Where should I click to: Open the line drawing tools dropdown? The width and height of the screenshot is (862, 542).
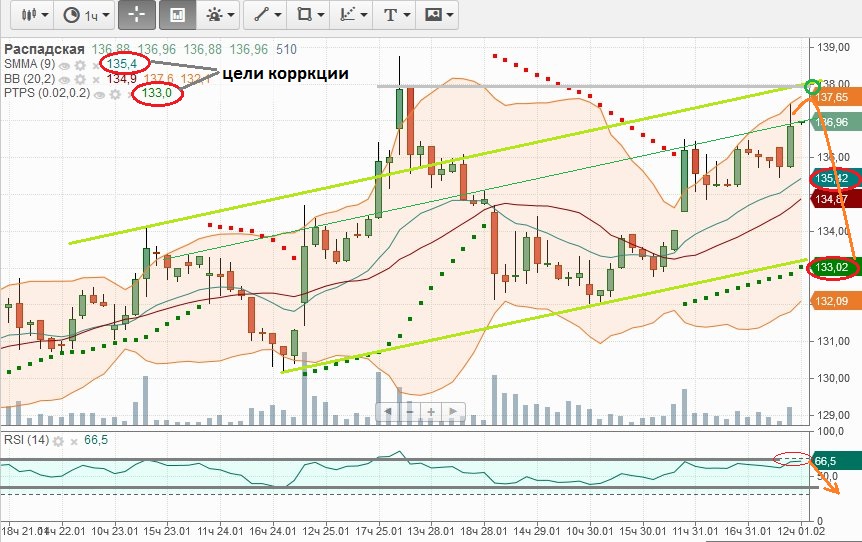pos(267,15)
